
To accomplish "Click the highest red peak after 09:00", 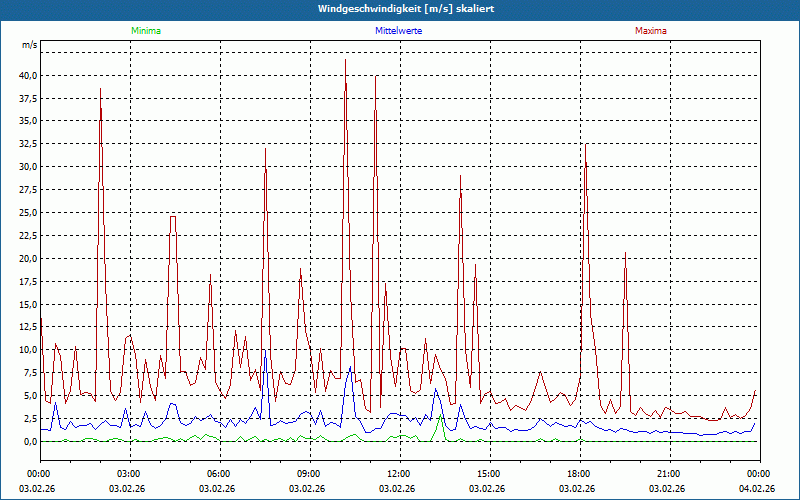I will click(345, 62).
